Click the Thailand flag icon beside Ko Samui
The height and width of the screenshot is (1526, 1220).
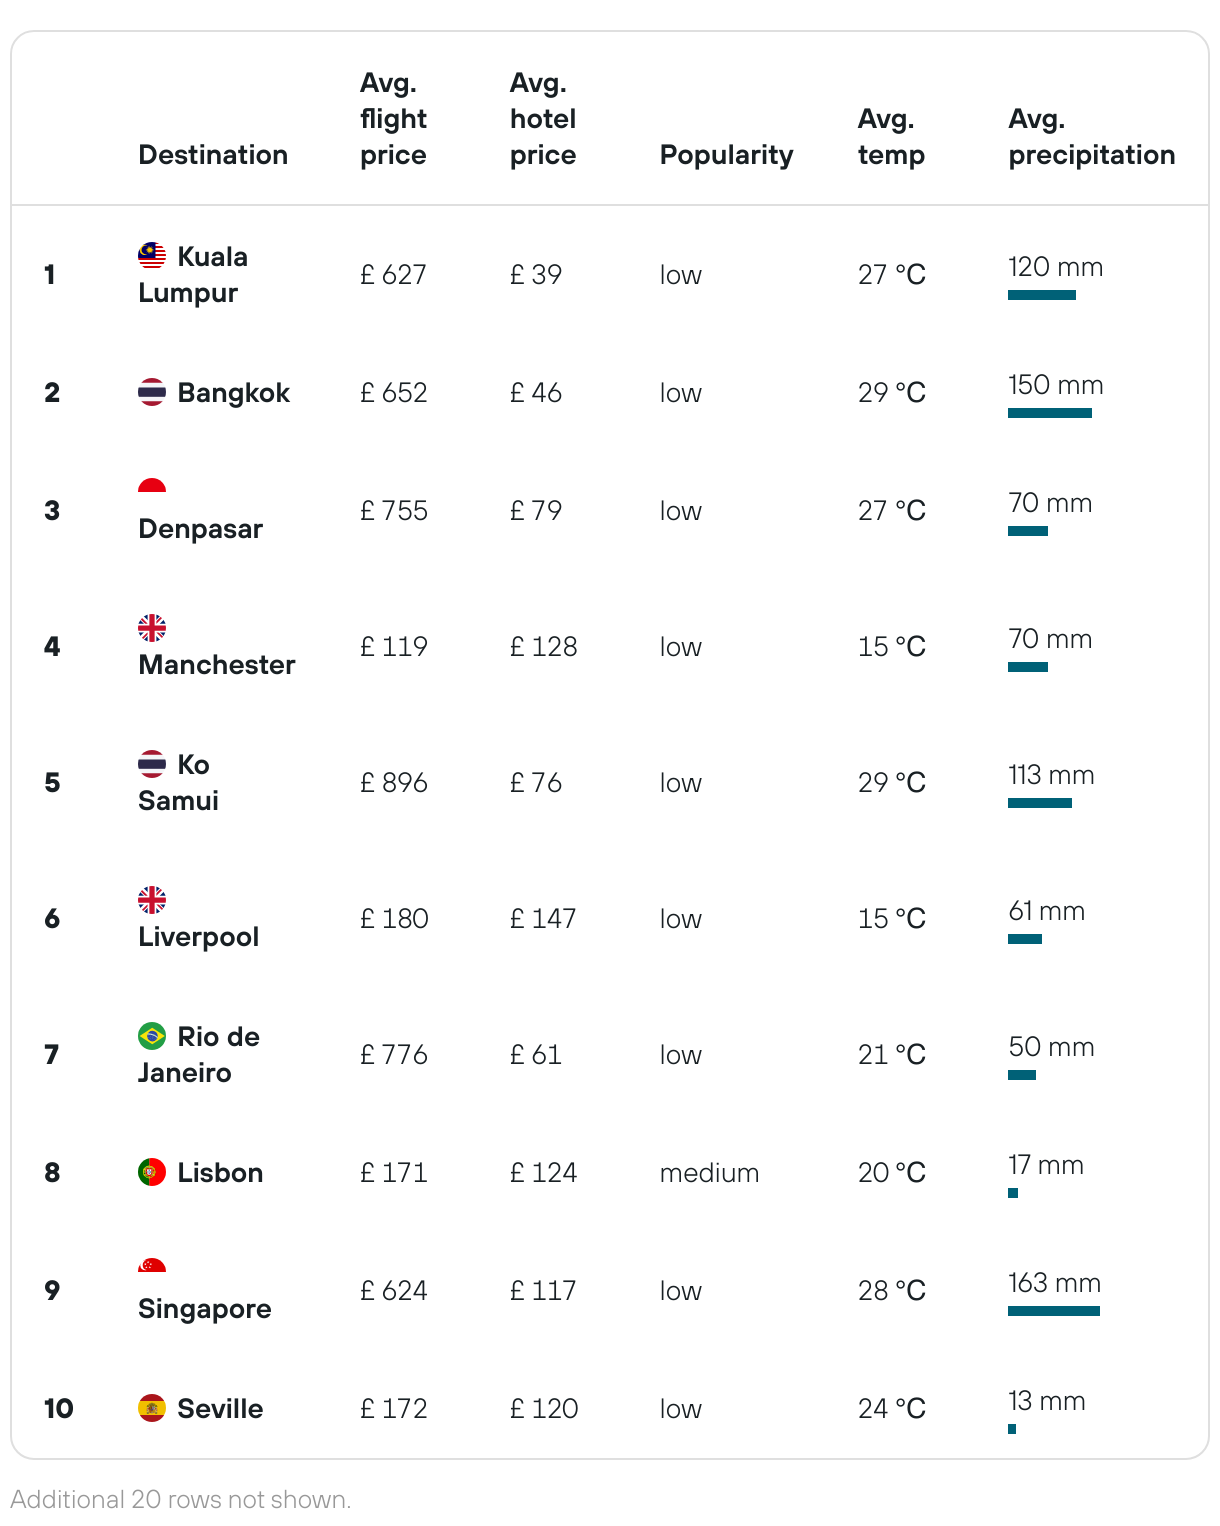click(x=152, y=764)
